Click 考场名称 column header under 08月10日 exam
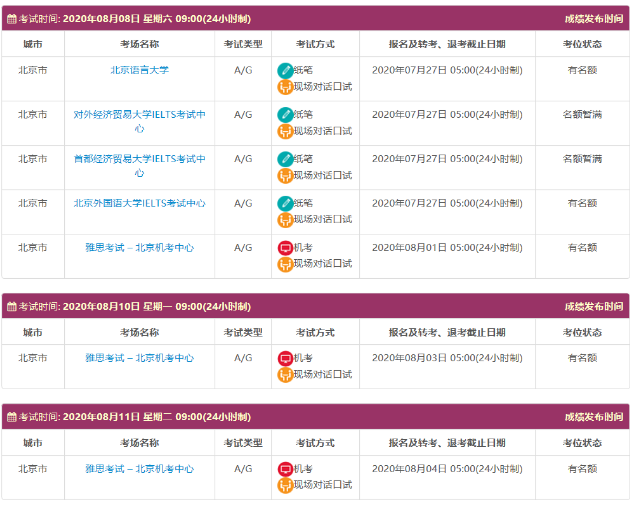Image resolution: width=636 pixels, height=505 pixels. point(140,332)
